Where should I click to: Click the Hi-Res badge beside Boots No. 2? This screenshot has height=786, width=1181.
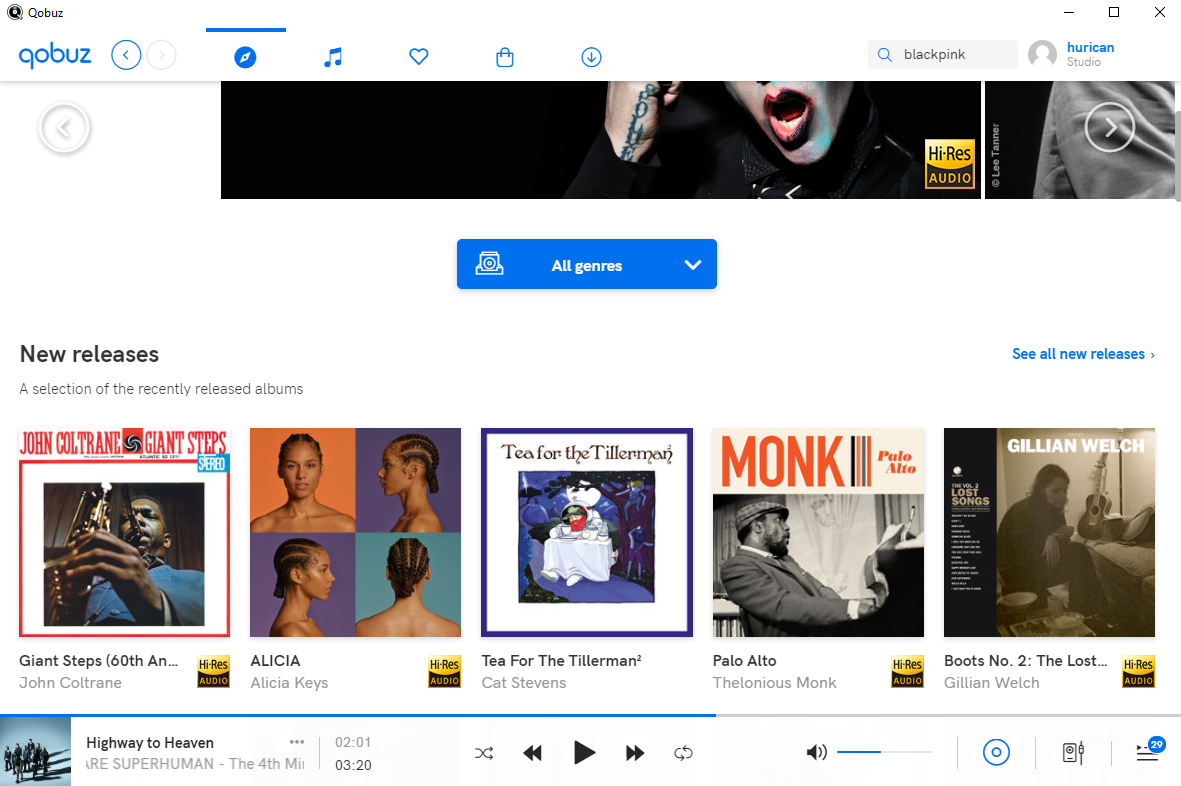point(1138,672)
